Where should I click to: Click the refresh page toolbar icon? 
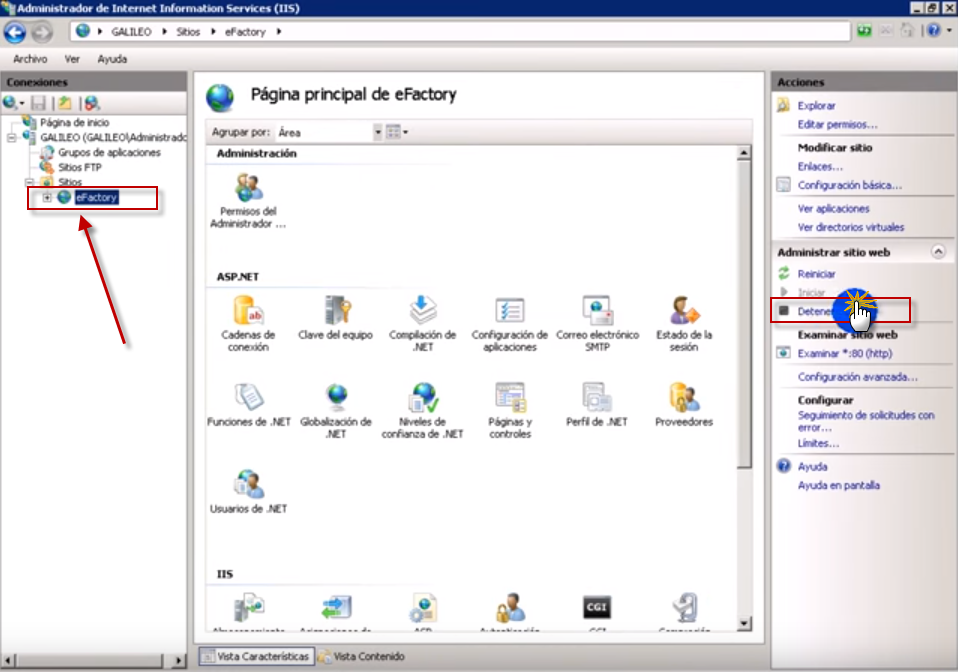point(864,31)
